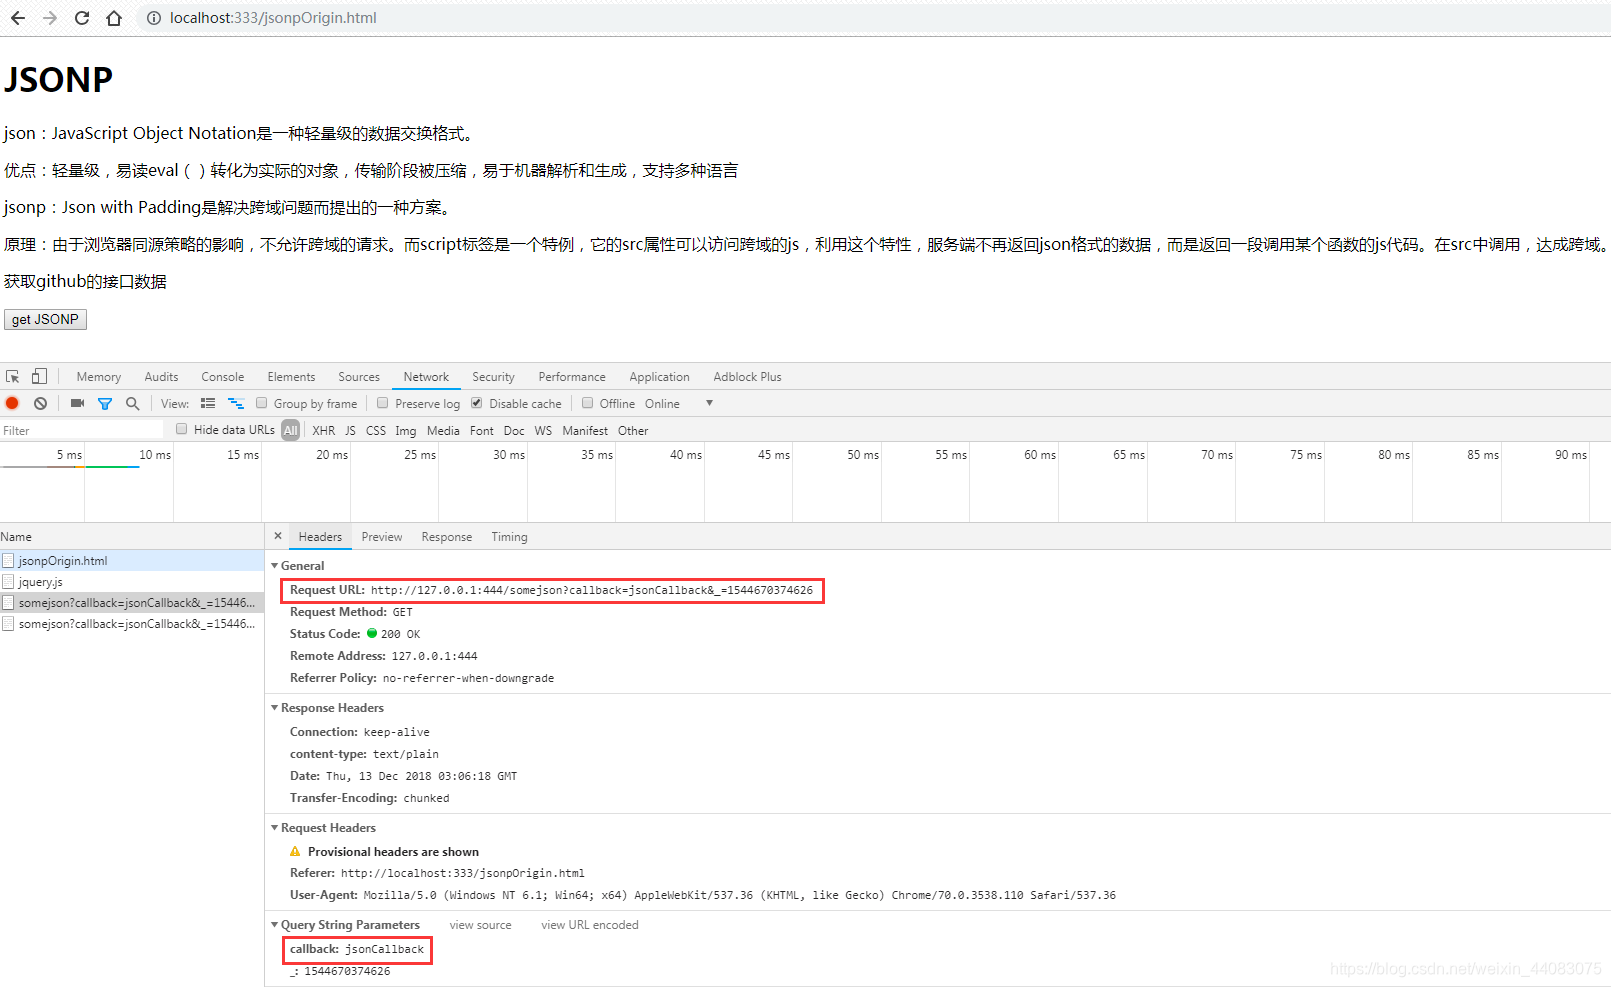
Task: Go to browser home page icon
Action: click(x=114, y=18)
